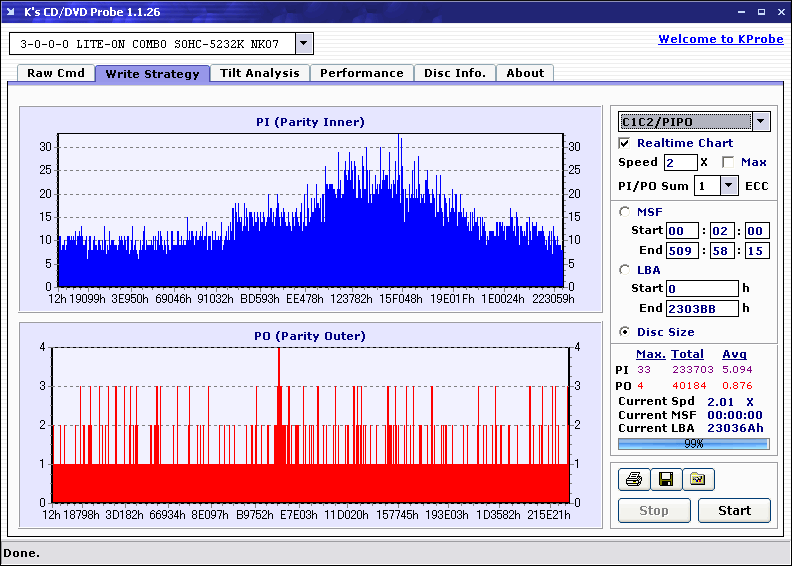Image resolution: width=792 pixels, height=566 pixels.
Task: Open the LITE-ON drive selection dropdown
Action: tap(304, 44)
